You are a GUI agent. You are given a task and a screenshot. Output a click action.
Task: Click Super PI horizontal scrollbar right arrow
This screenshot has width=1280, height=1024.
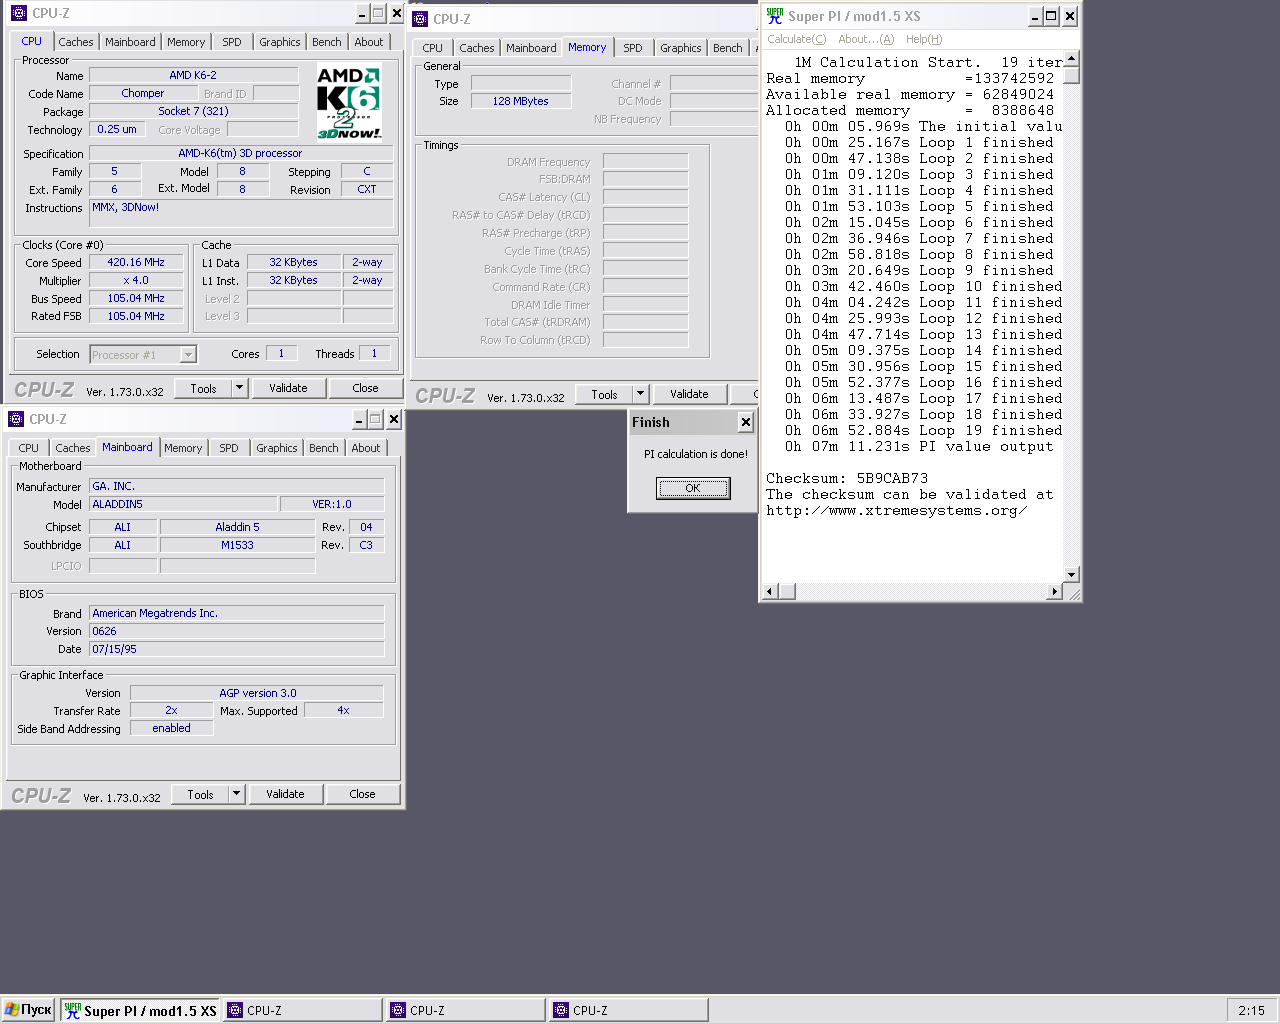tap(1054, 592)
